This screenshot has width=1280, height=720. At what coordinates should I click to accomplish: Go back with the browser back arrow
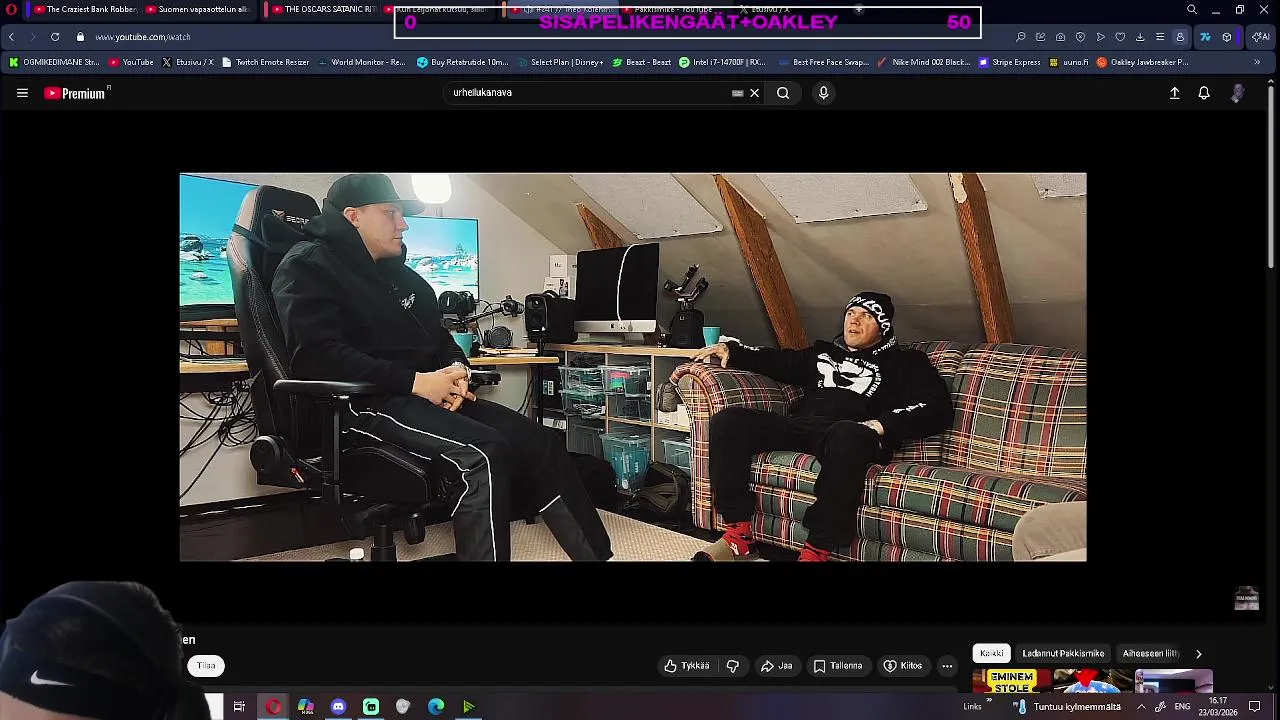click(11, 37)
